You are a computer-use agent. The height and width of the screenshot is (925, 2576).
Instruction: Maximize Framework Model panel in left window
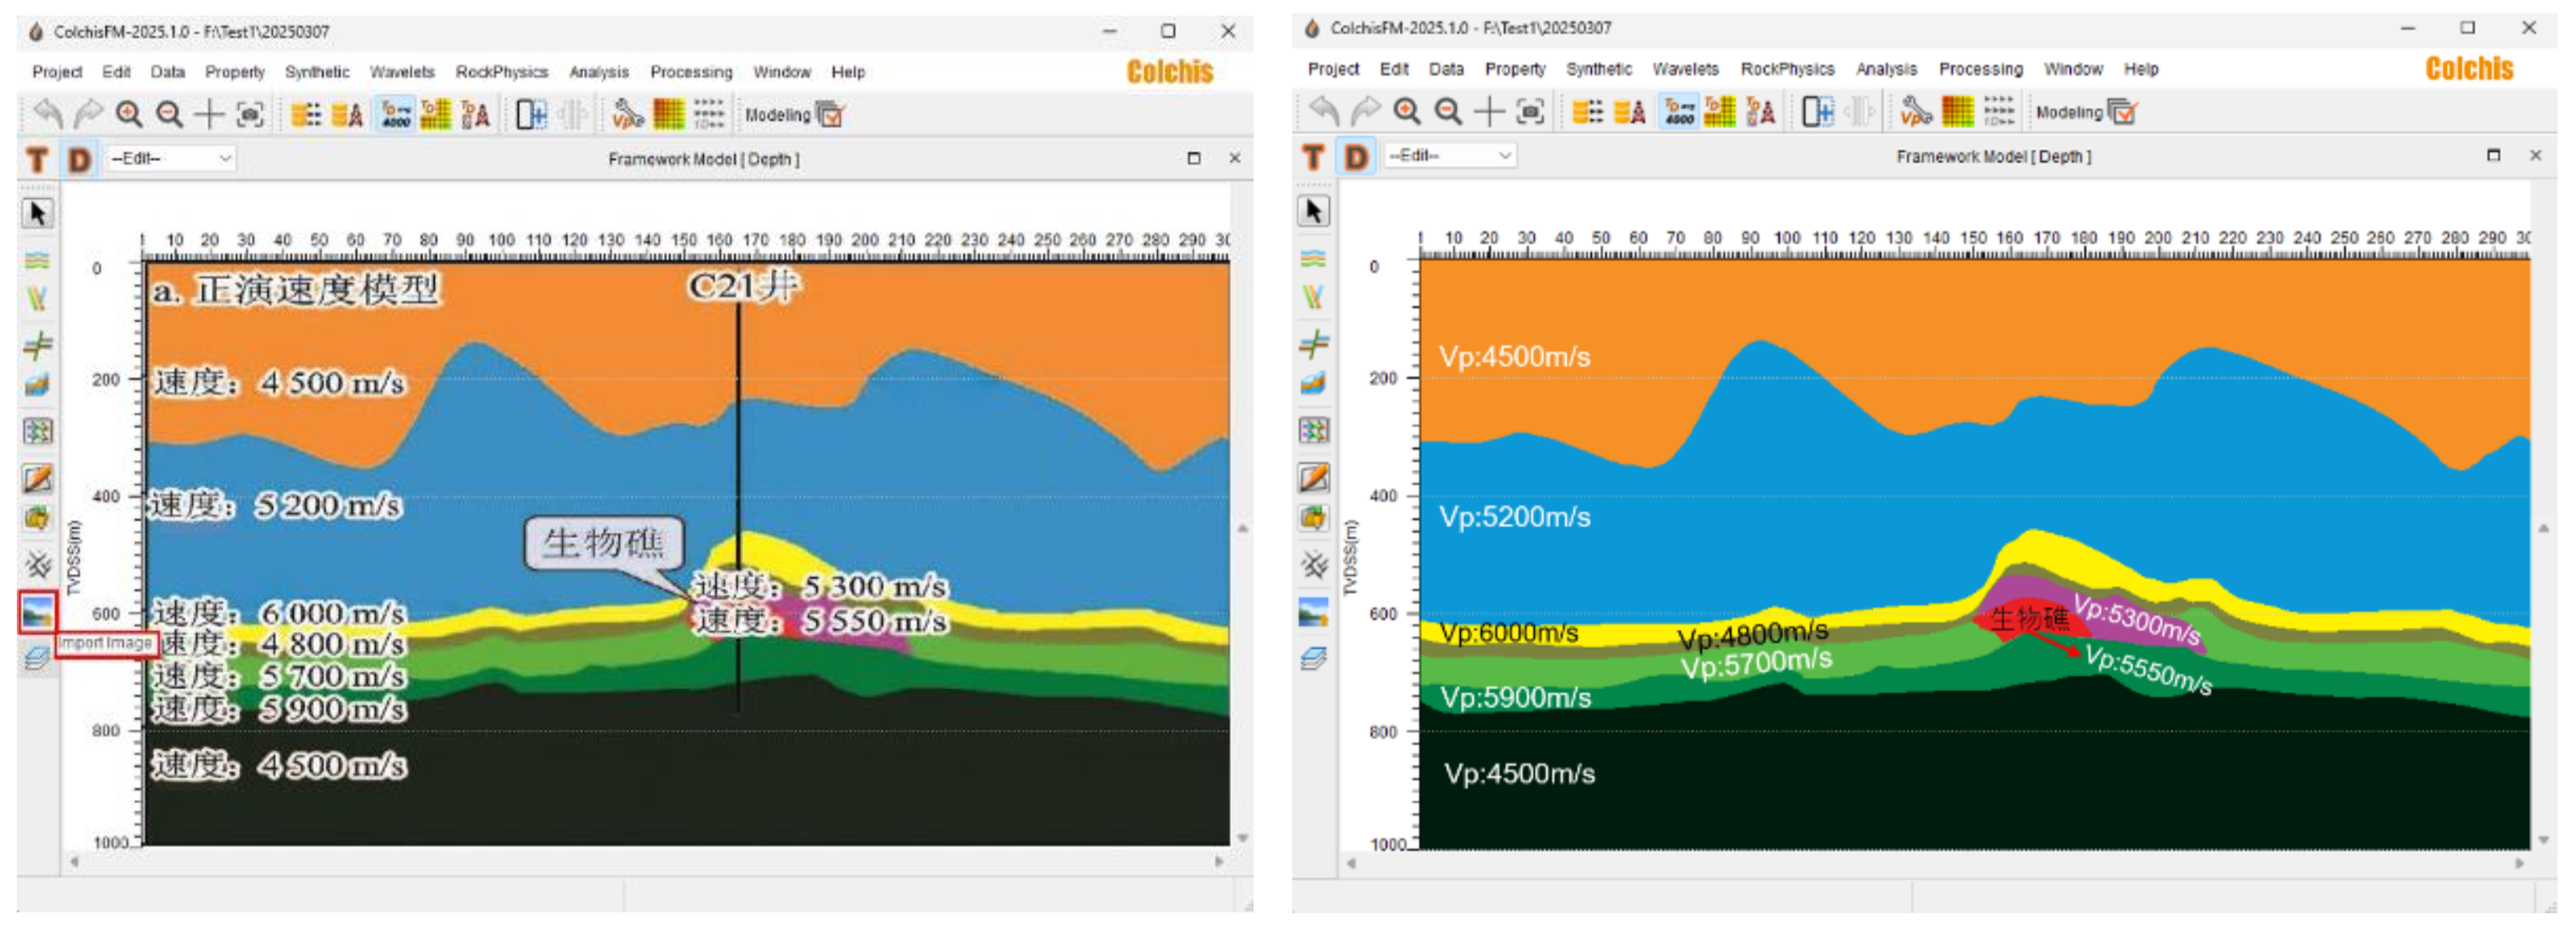coord(1193,158)
